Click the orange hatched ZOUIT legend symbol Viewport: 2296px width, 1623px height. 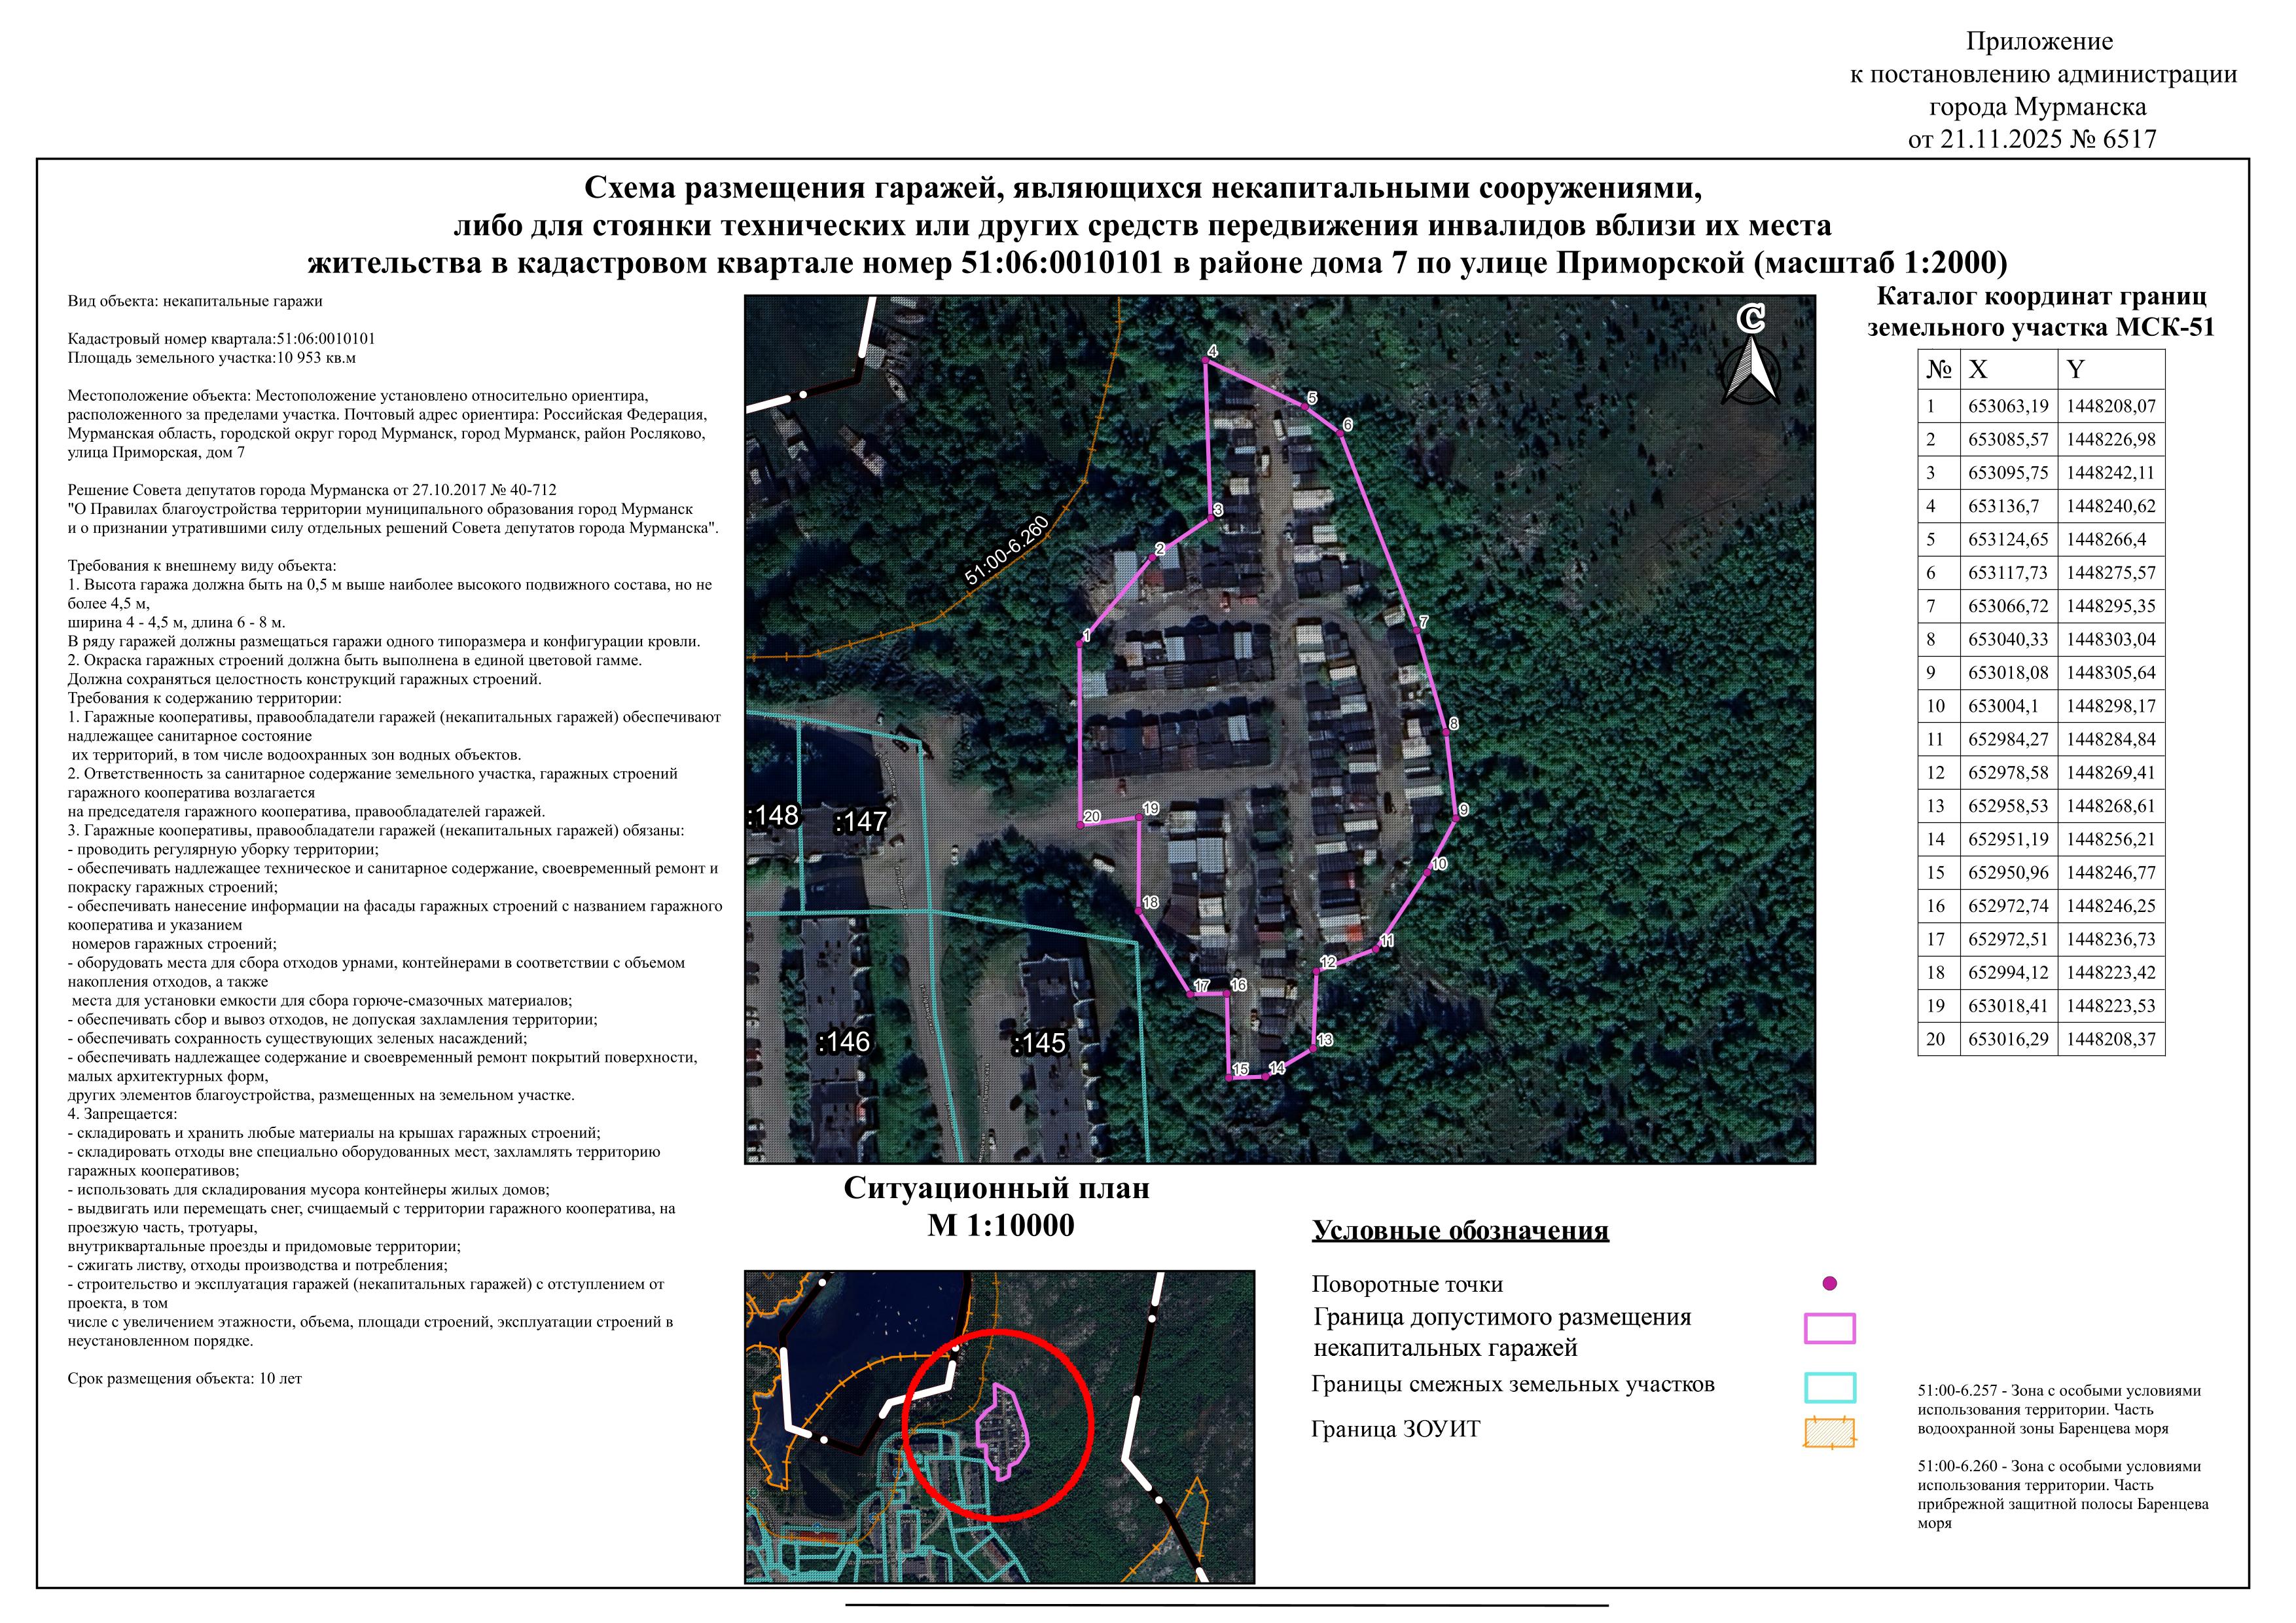pyautogui.click(x=1829, y=1433)
